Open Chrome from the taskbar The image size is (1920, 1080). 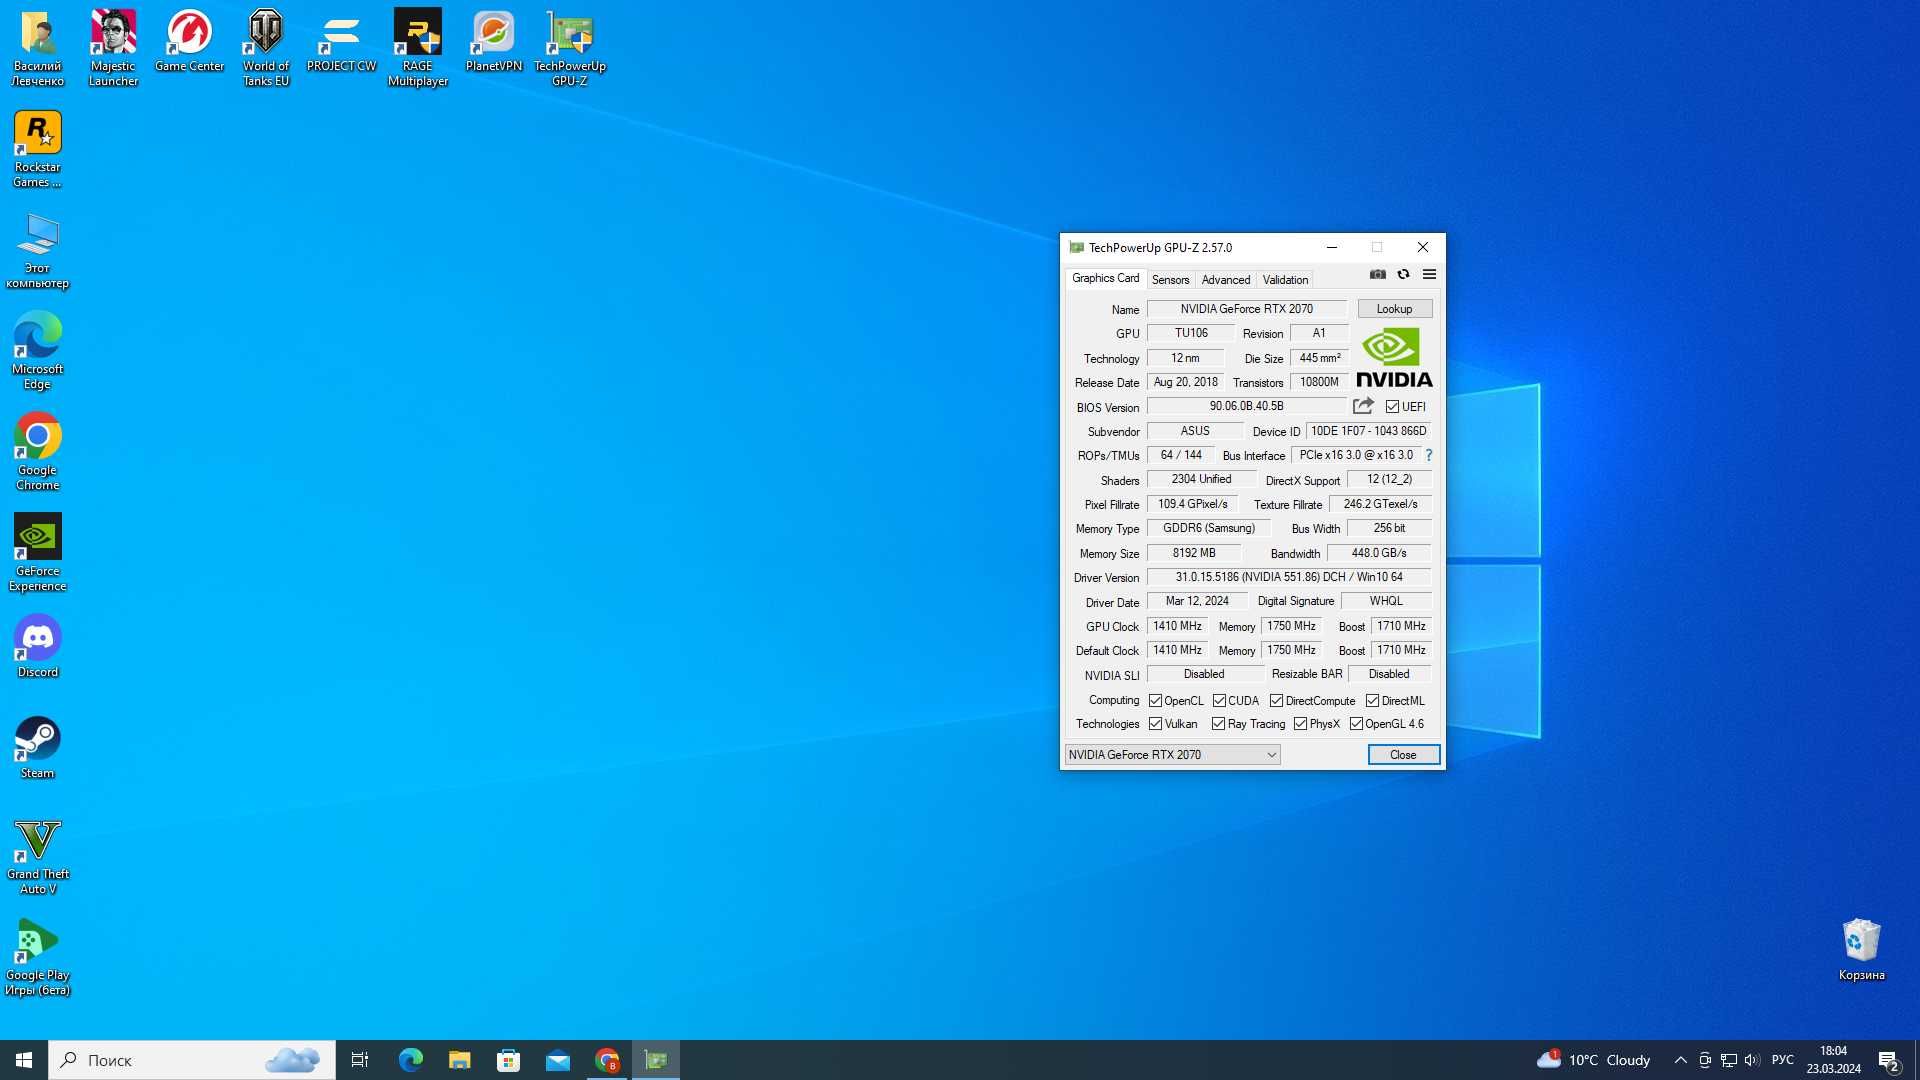pyautogui.click(x=607, y=1060)
